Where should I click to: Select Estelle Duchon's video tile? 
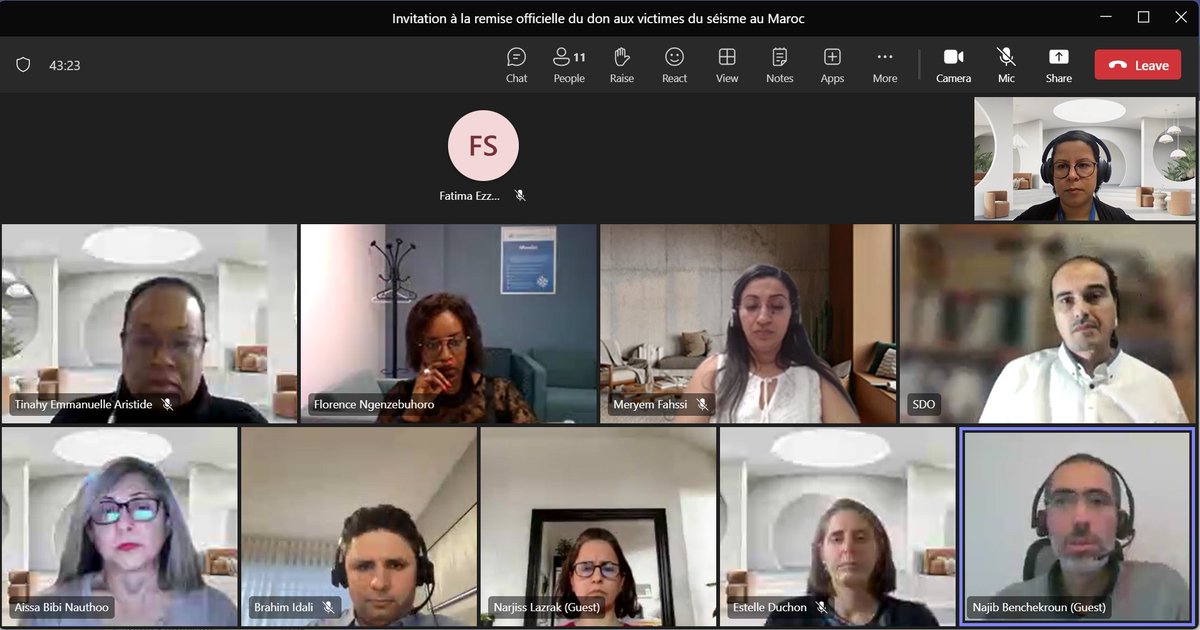(837, 527)
